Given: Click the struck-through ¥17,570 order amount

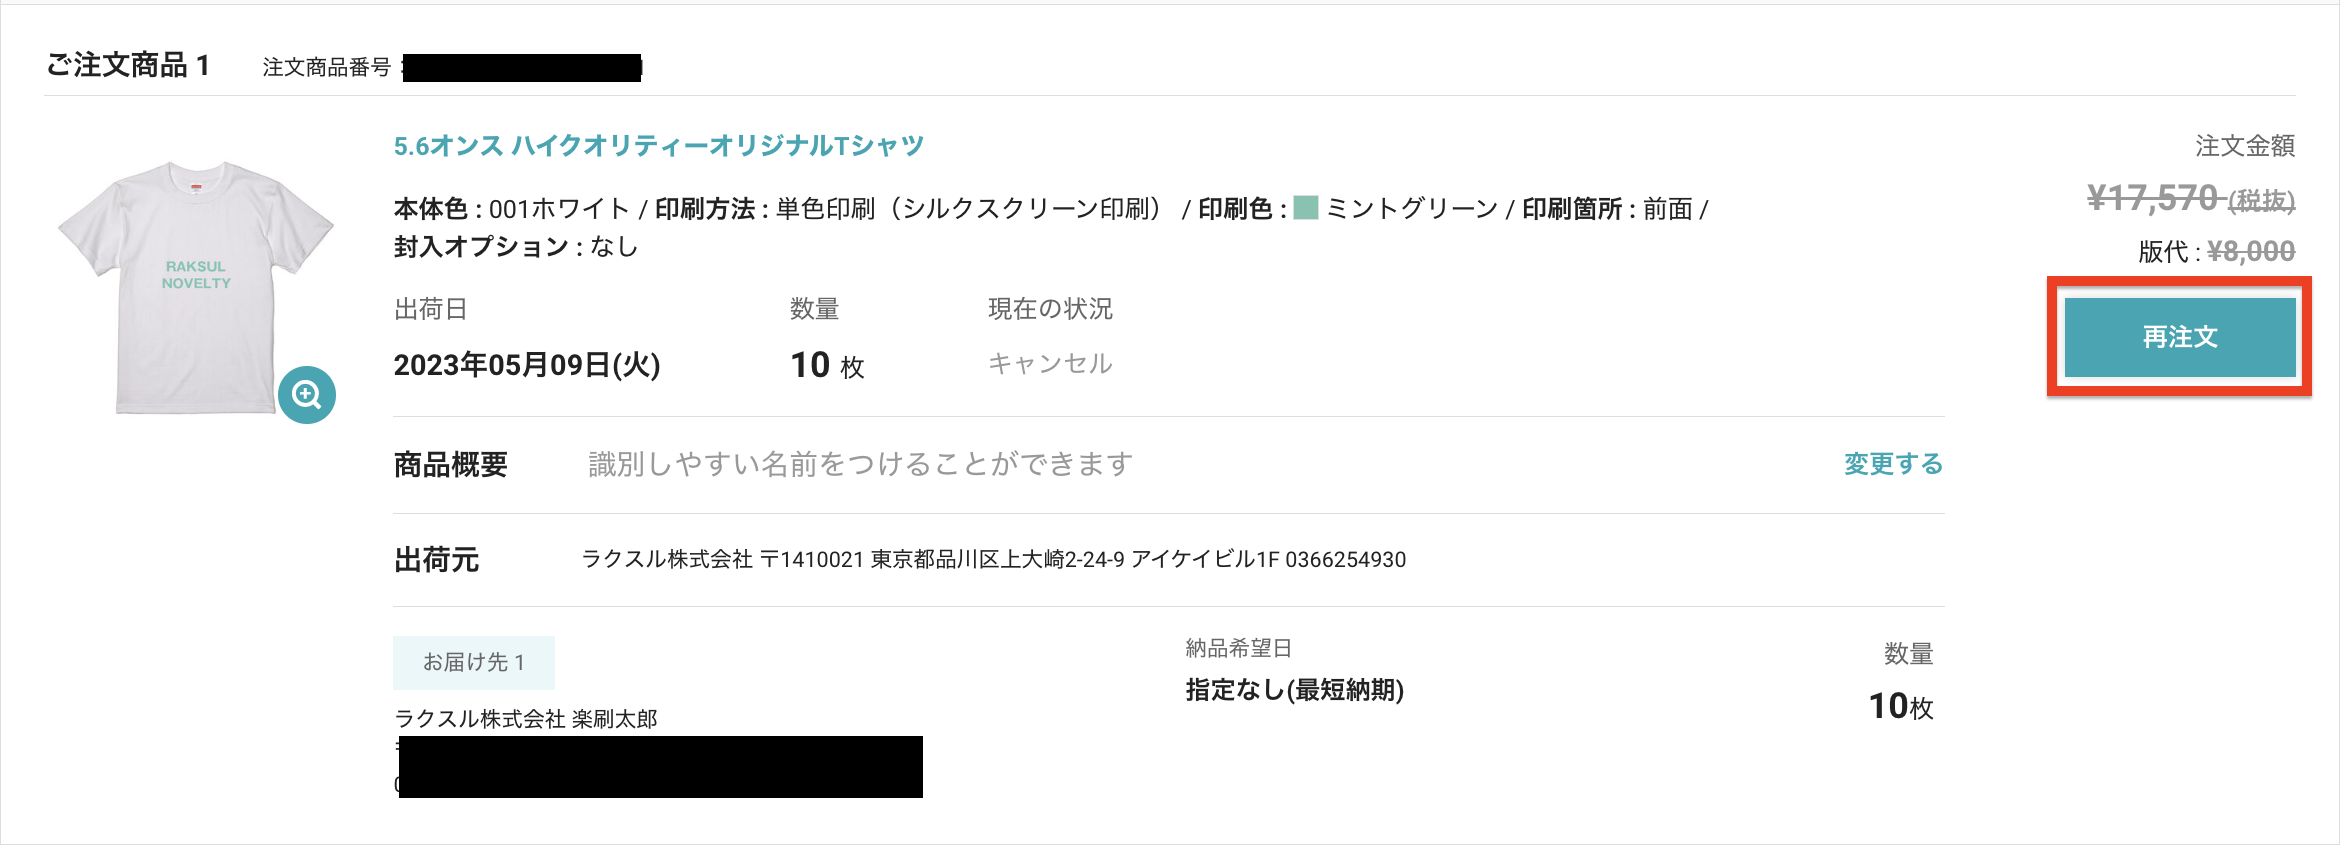Looking at the screenshot, I should (2190, 198).
